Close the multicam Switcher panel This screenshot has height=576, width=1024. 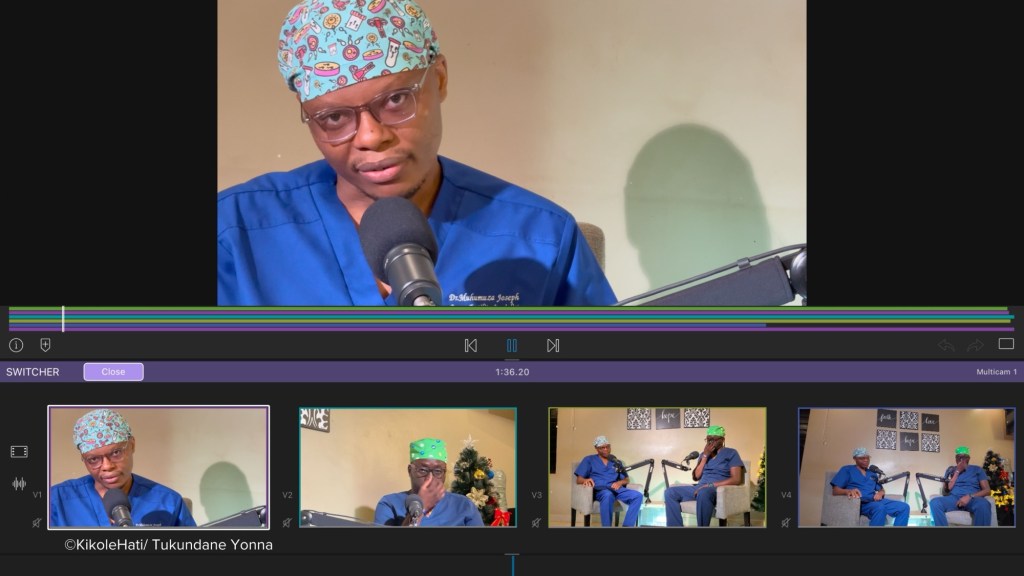pyautogui.click(x=113, y=372)
